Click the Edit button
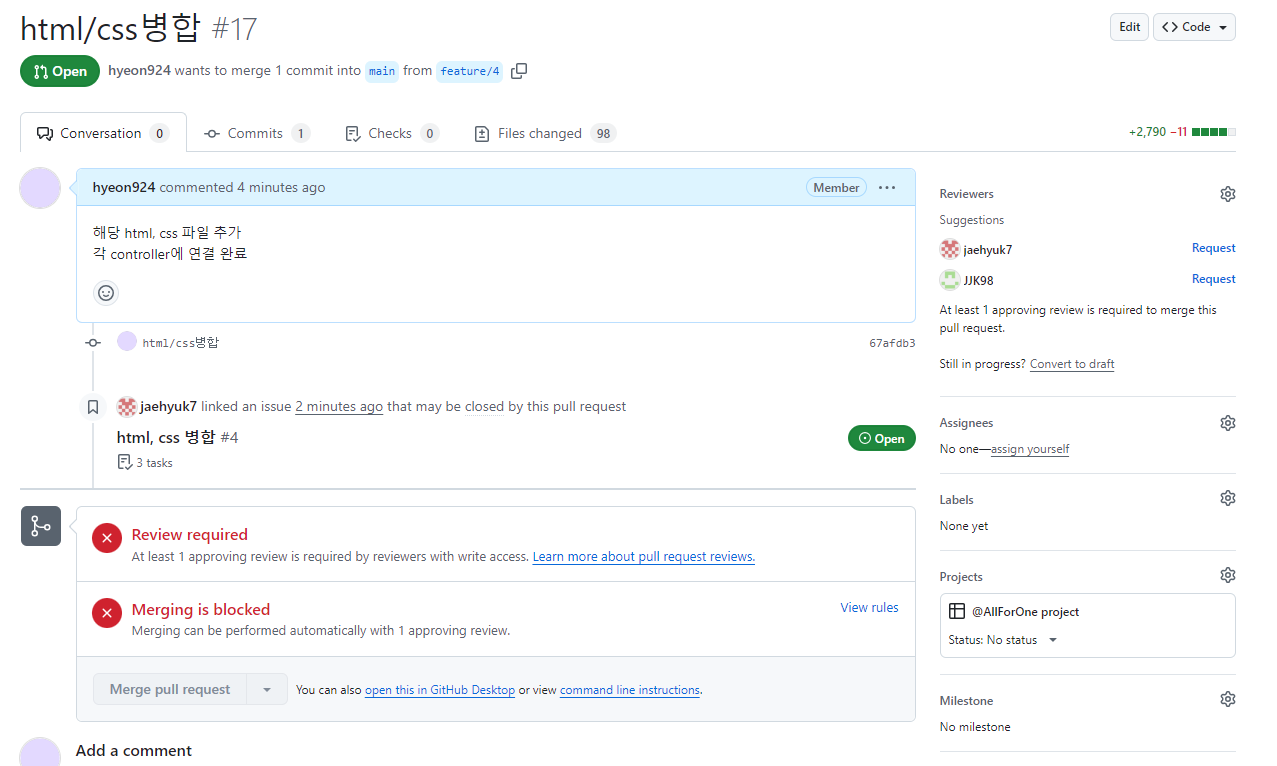Screen dimensions: 1277x766 click(1128, 27)
